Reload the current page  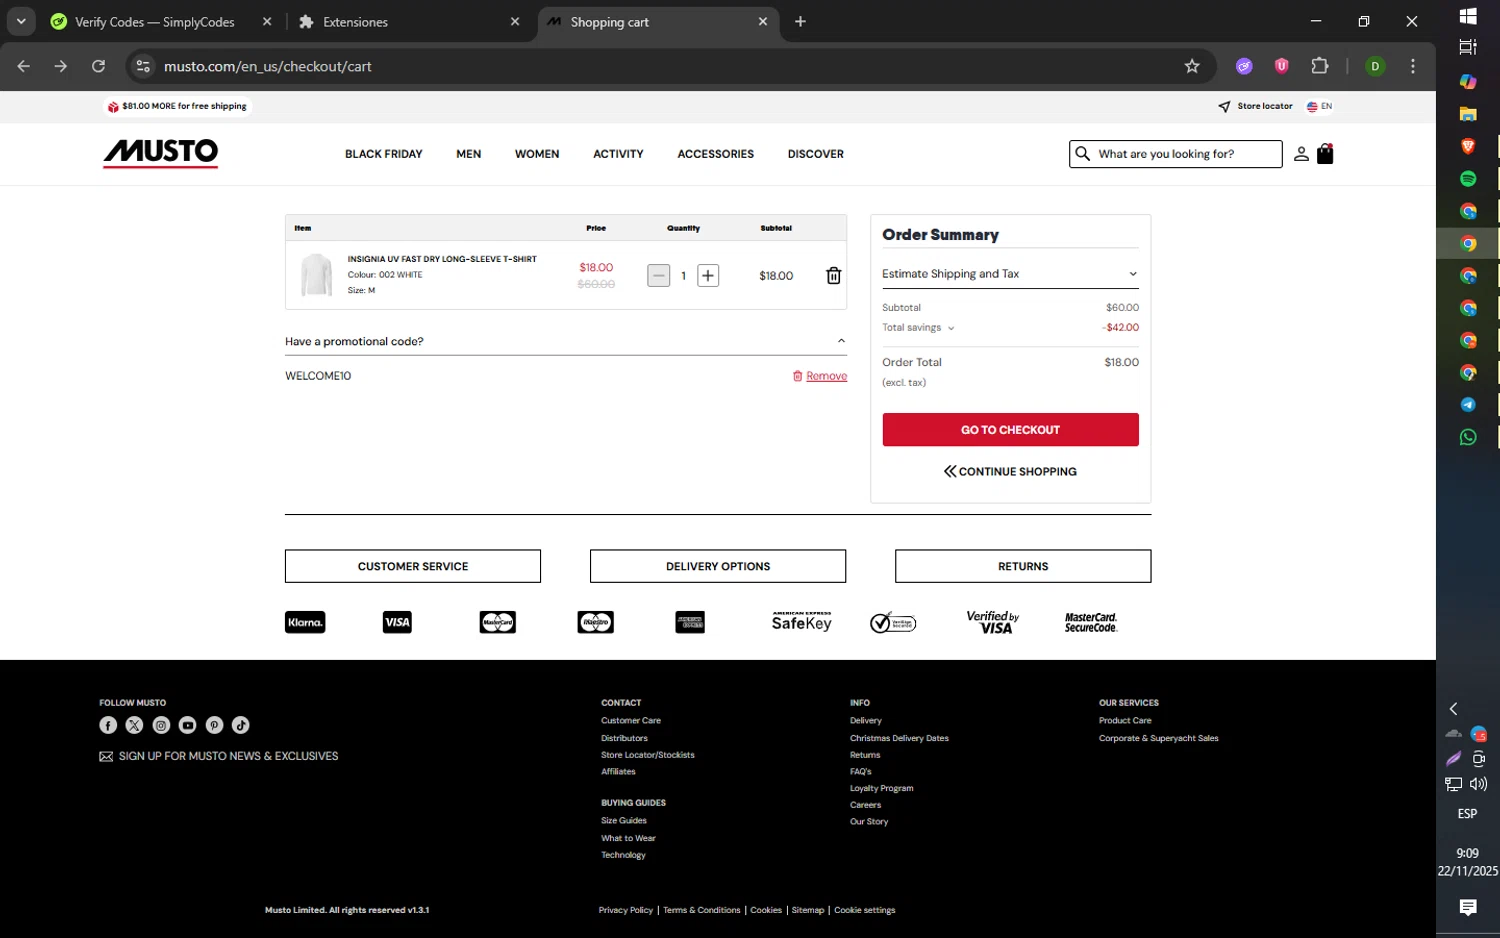[x=98, y=66]
